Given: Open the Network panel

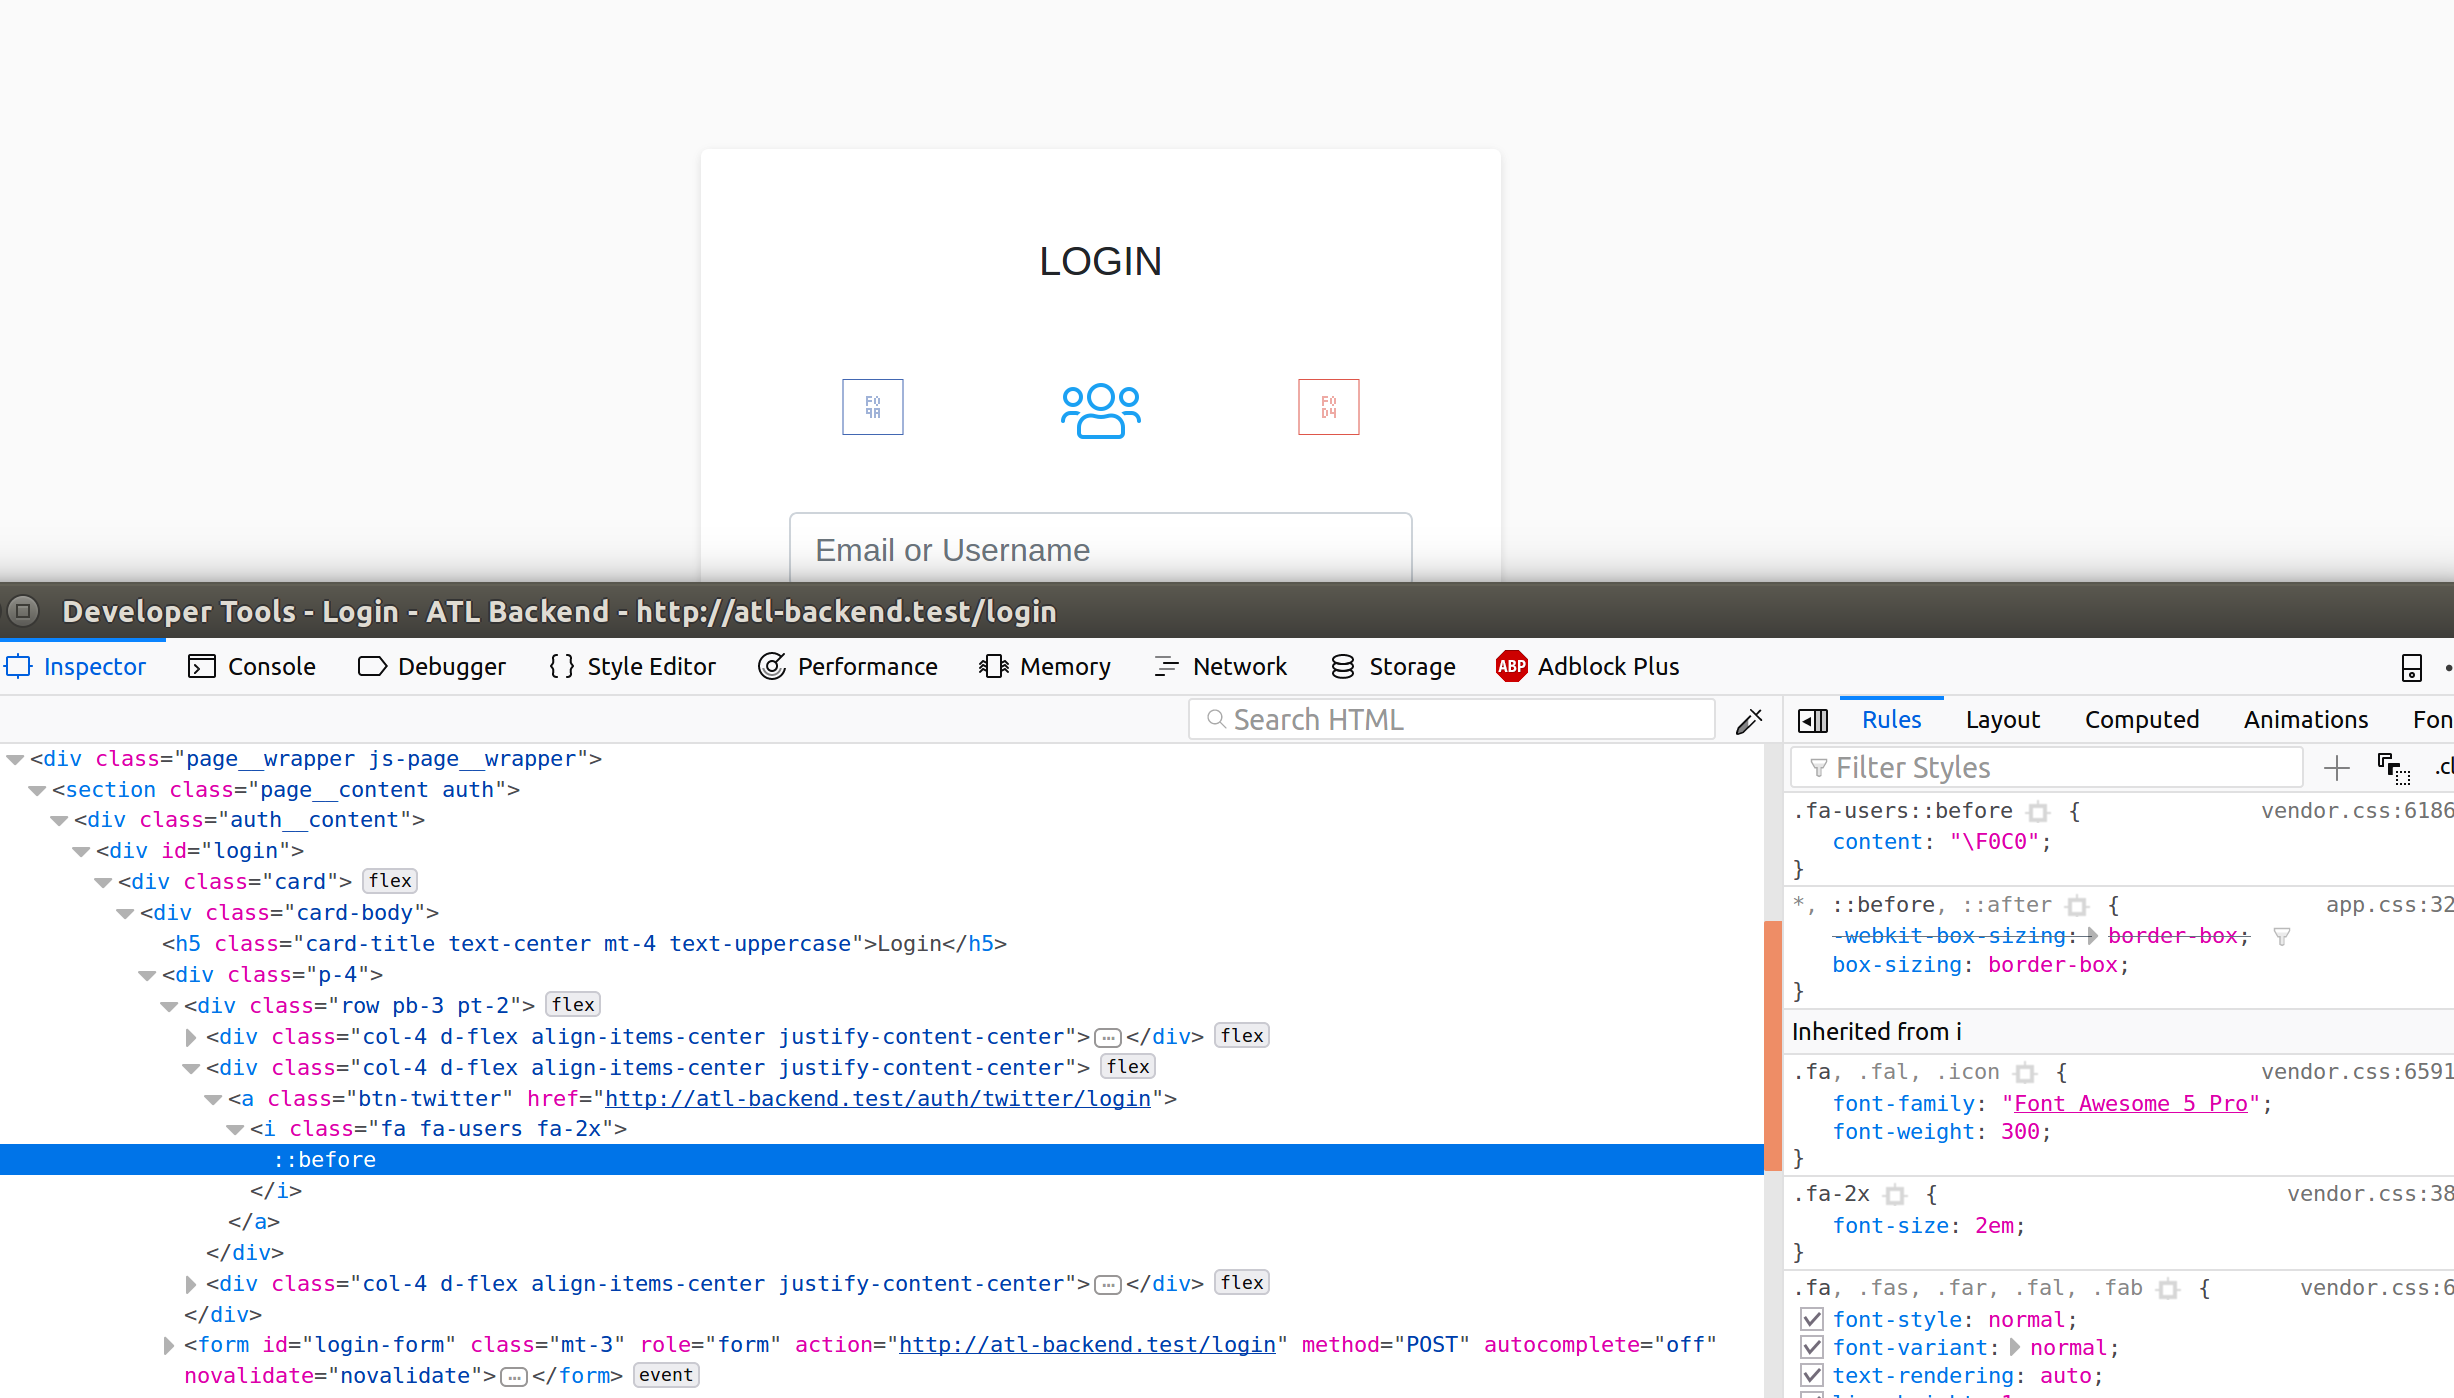Looking at the screenshot, I should [x=1221, y=666].
